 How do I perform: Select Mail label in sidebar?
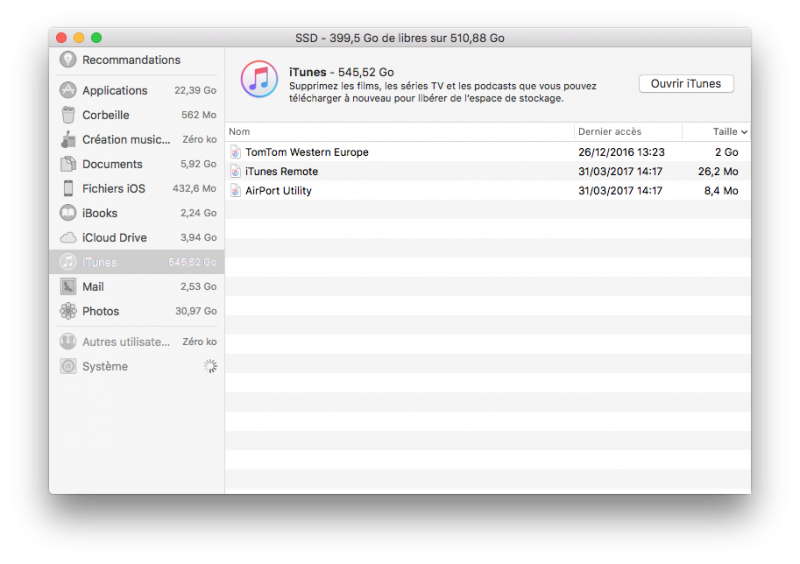coord(93,286)
